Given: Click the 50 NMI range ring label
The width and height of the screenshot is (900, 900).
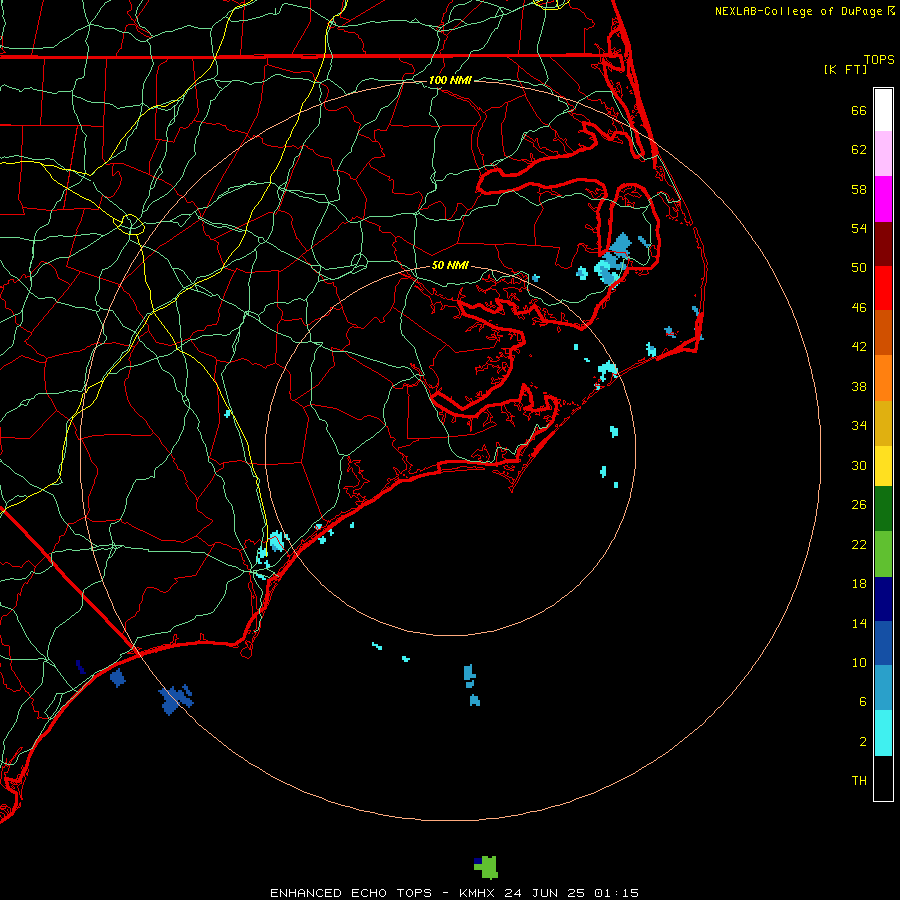Looking at the screenshot, I should [x=450, y=265].
